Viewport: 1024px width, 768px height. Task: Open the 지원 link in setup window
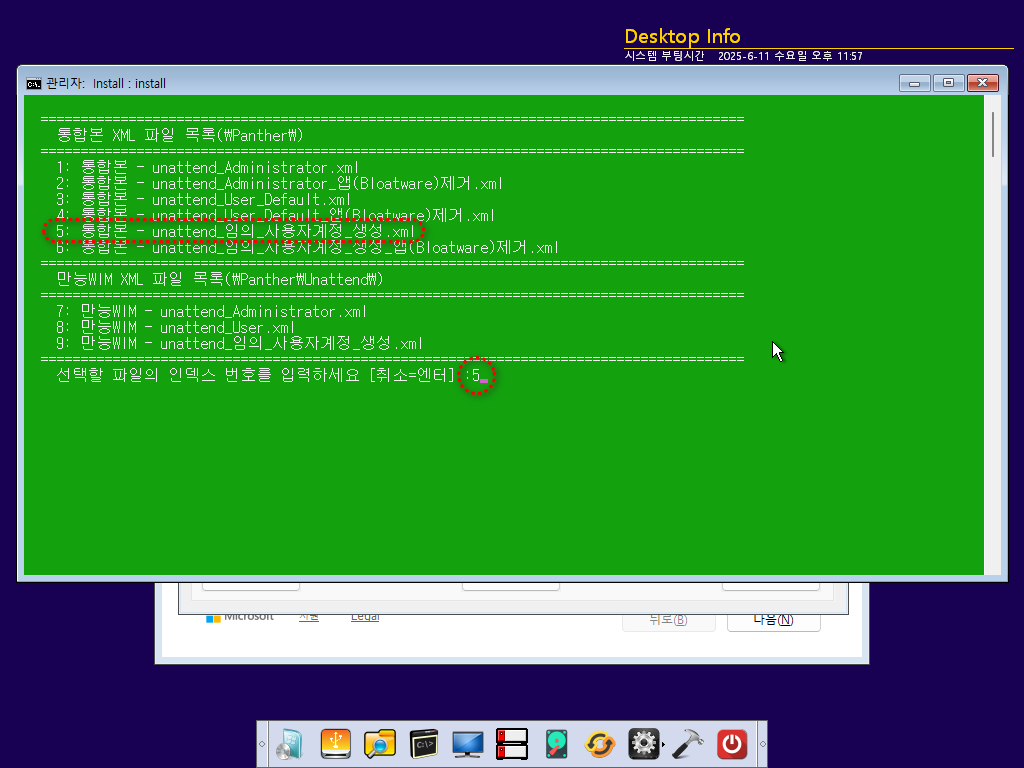(x=309, y=616)
